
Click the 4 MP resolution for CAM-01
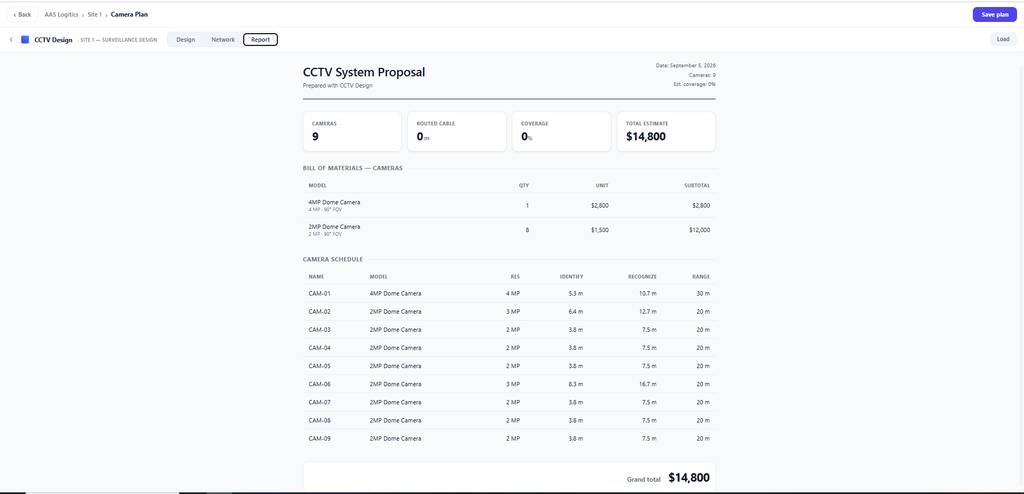coord(513,293)
